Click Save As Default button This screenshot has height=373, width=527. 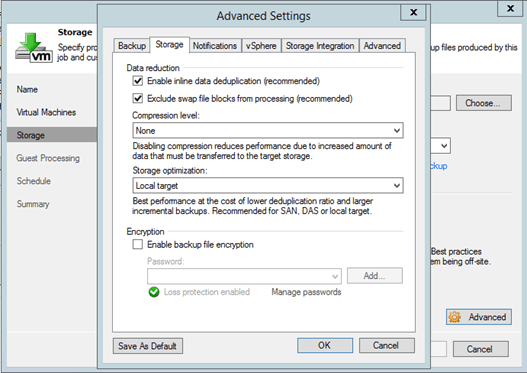148,346
